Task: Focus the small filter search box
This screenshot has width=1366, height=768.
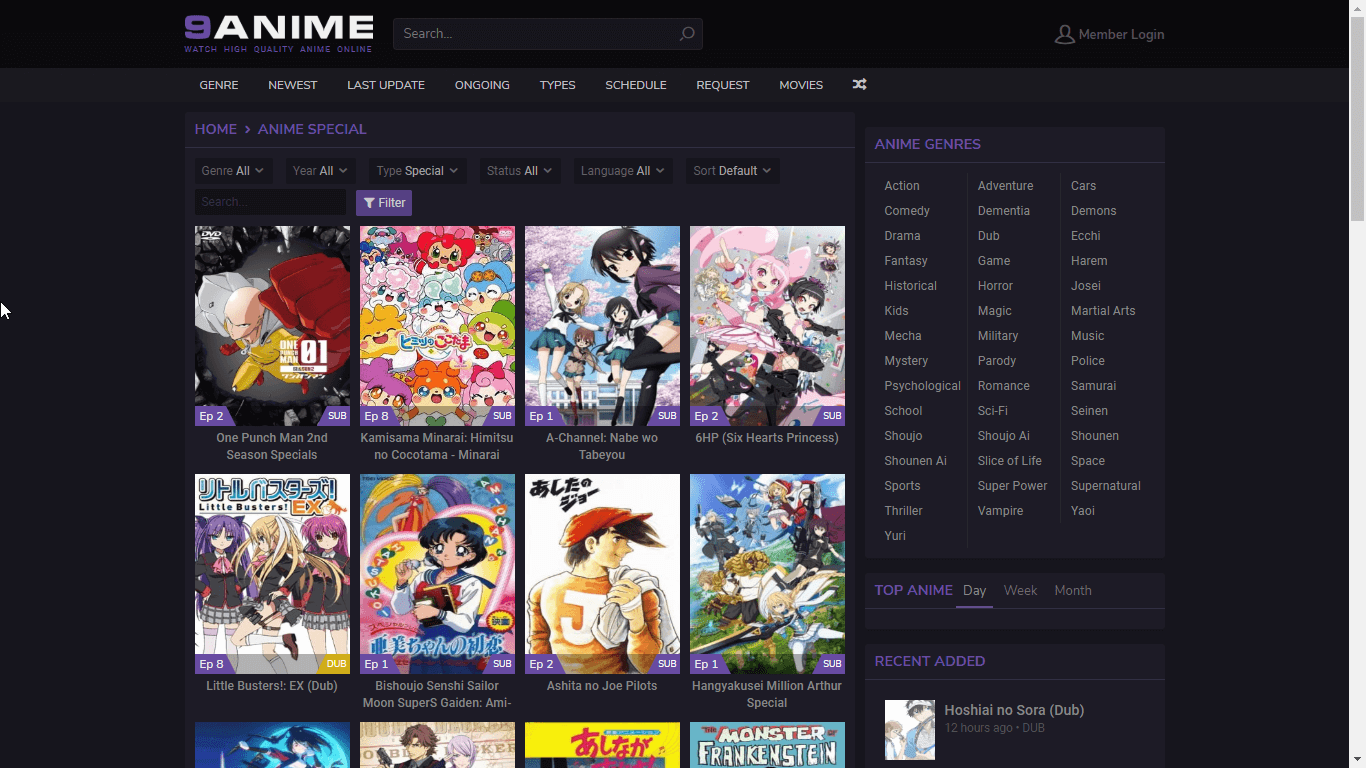Action: (270, 202)
